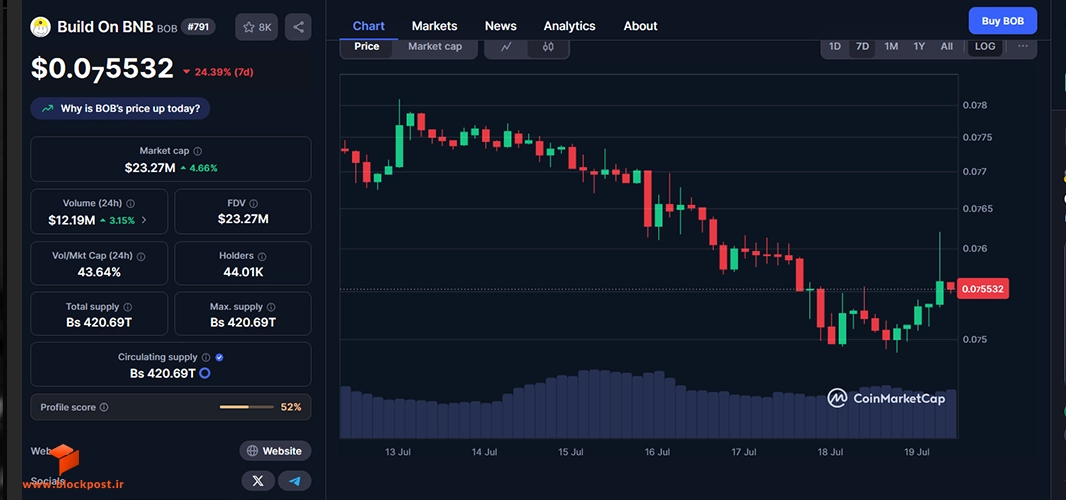Click the 43.64% Vol/Mkt Cap value
The image size is (1066, 500).
[99, 272]
